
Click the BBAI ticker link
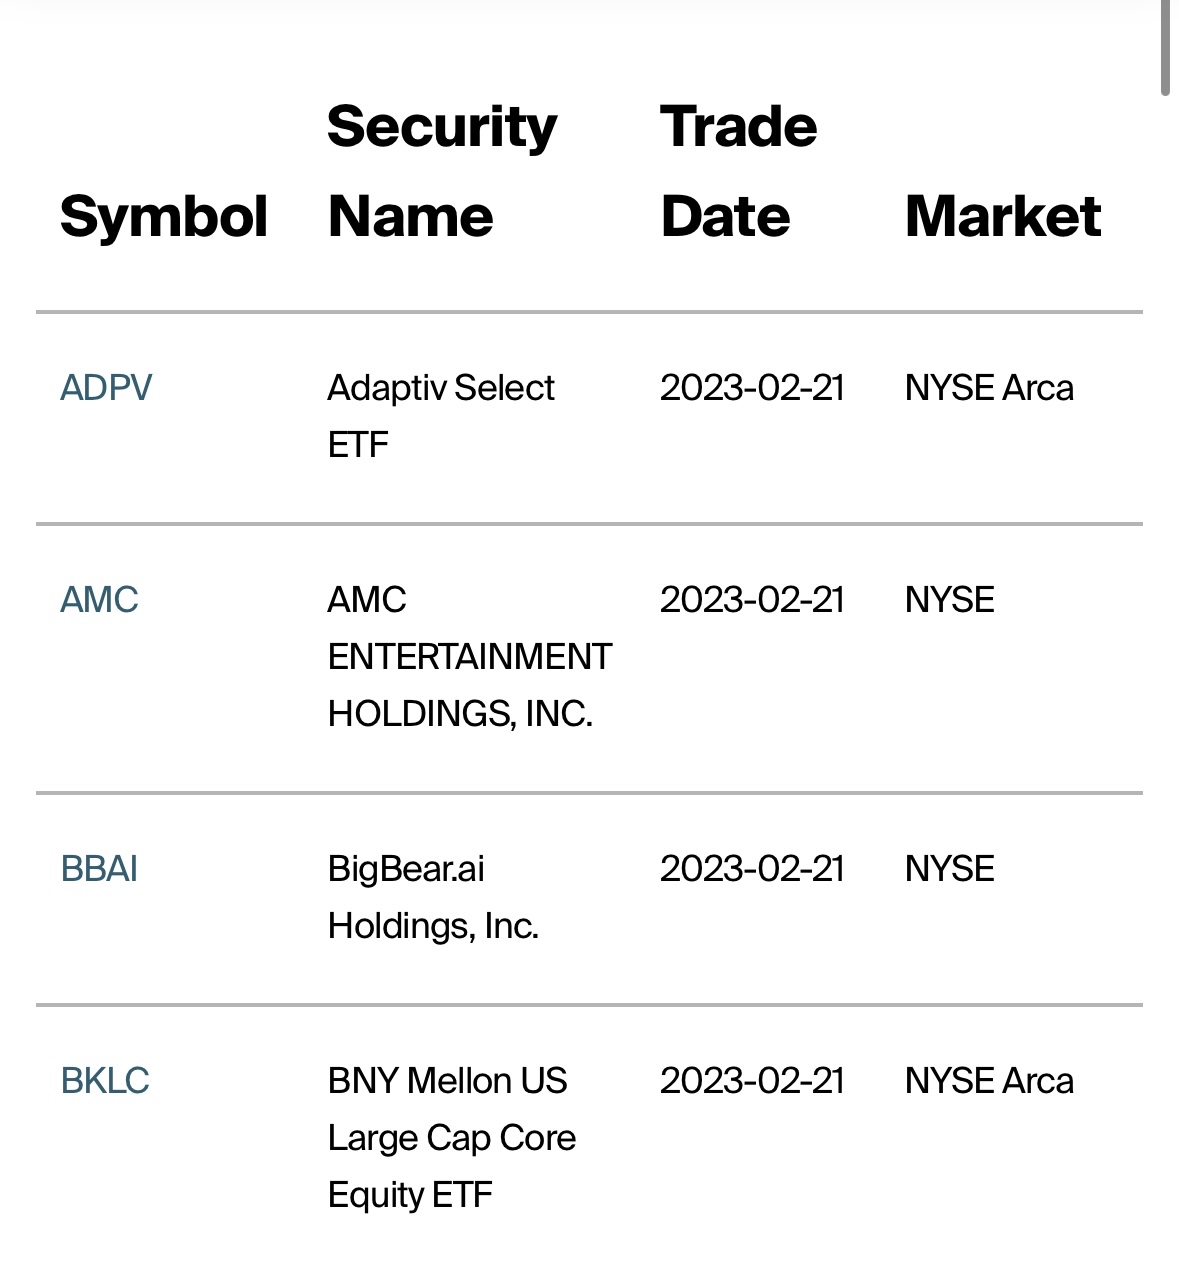pyautogui.click(x=99, y=869)
